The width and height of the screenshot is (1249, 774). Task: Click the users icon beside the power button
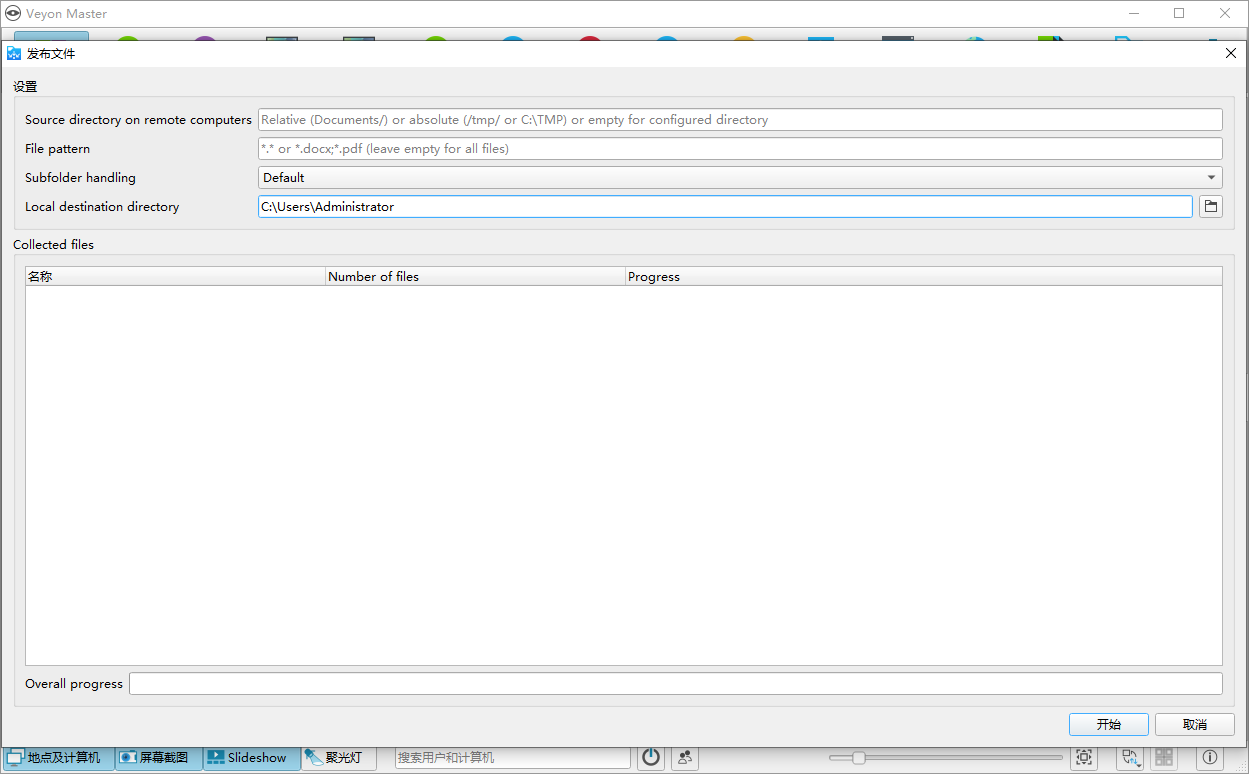click(685, 757)
